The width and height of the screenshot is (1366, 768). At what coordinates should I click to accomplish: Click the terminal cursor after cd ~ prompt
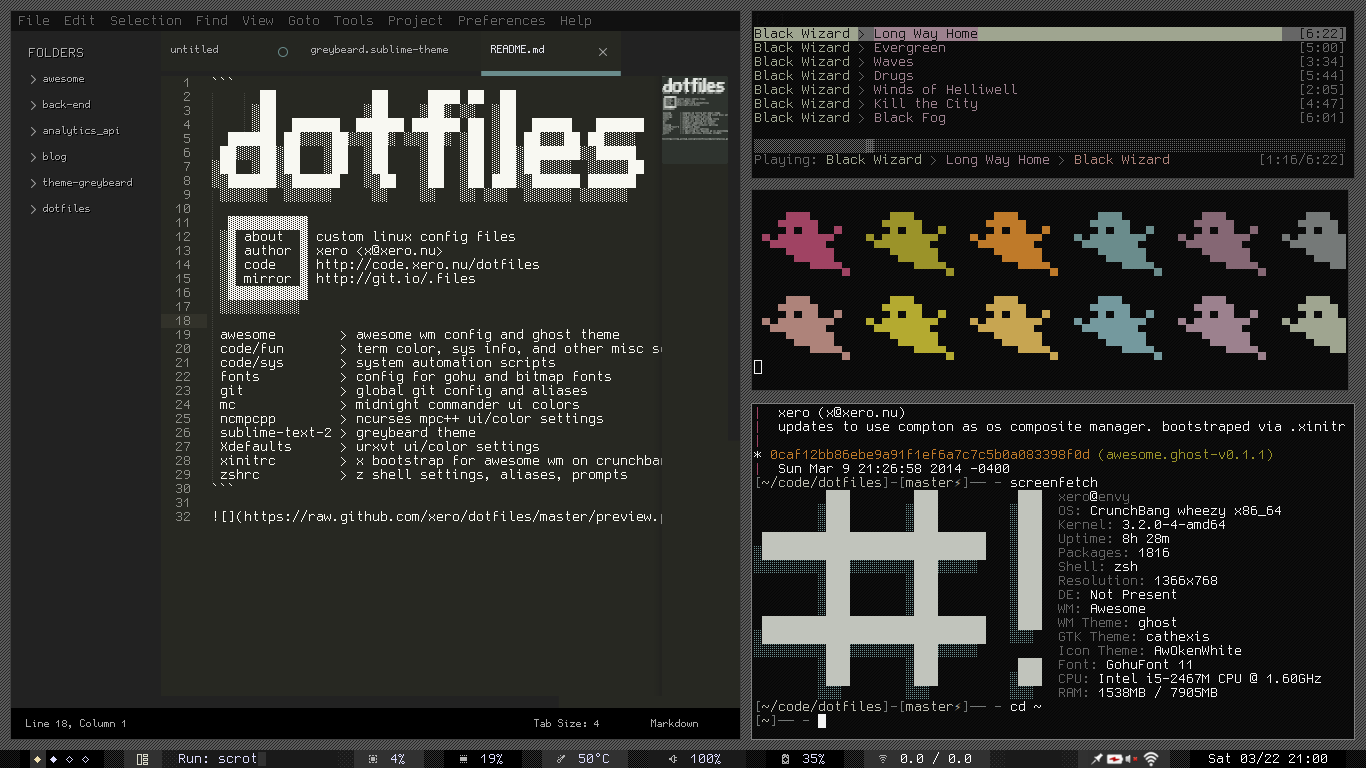[822, 720]
